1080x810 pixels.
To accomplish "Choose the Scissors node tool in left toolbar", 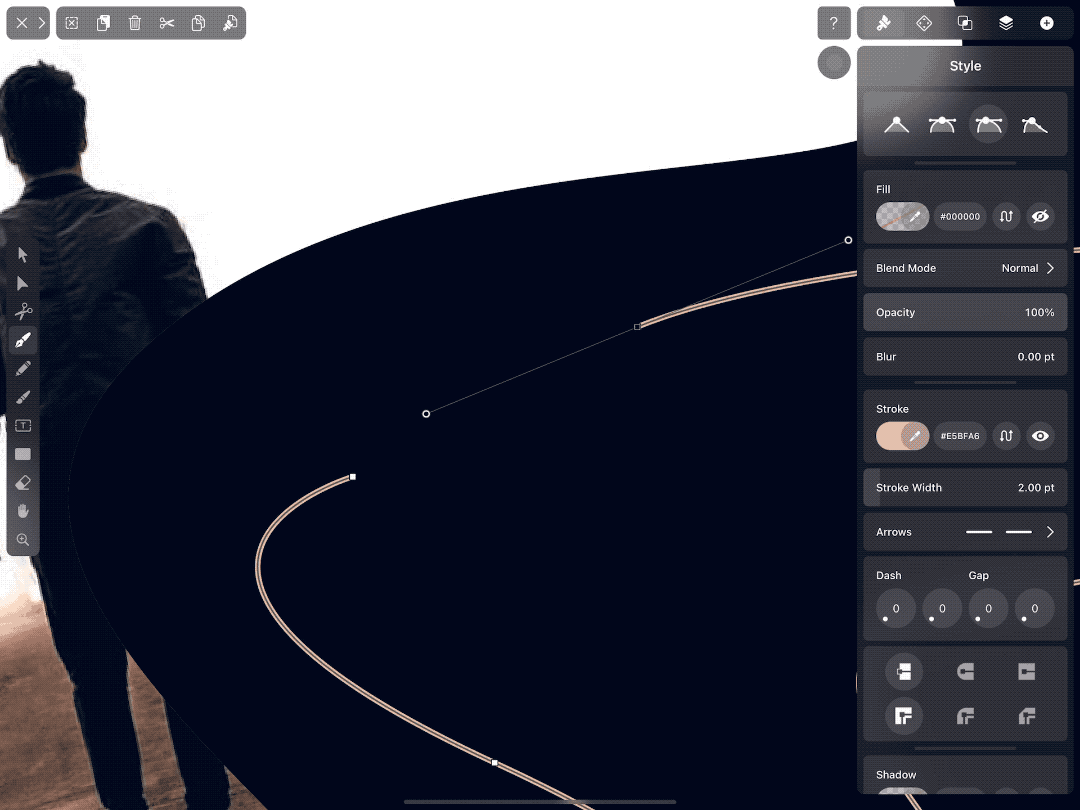I will tap(23, 311).
